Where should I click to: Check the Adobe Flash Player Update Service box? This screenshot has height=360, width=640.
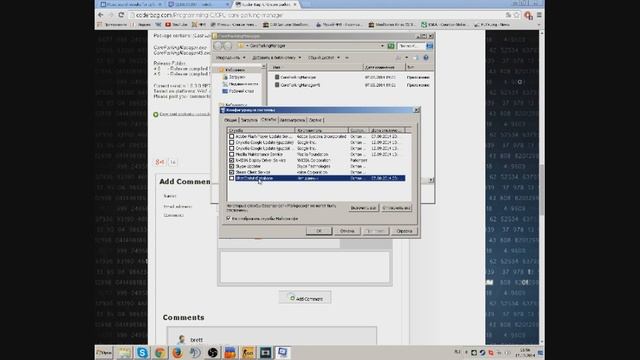[231, 137]
